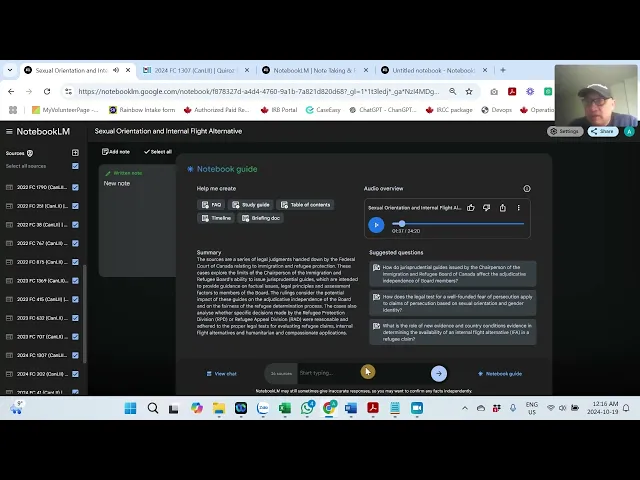The width and height of the screenshot is (640, 480).
Task: Open Word from the taskbar
Action: click(351, 408)
